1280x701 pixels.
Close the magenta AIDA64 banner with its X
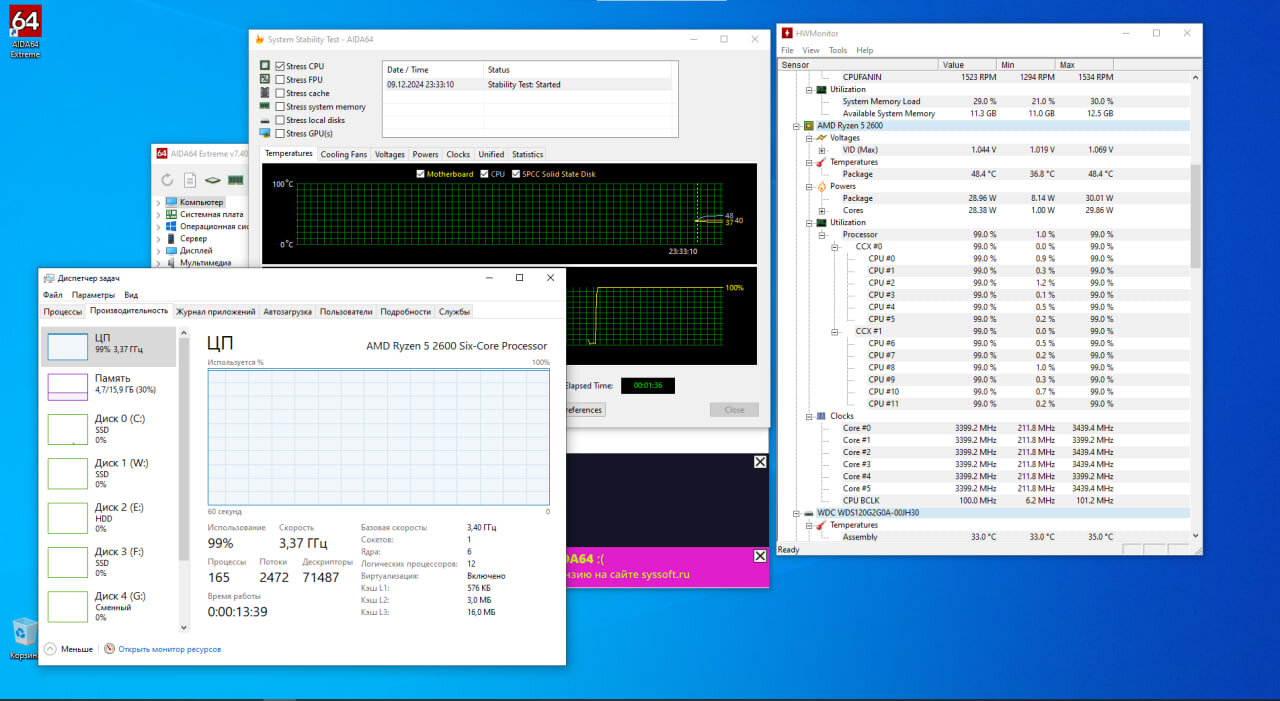pyautogui.click(x=760, y=556)
